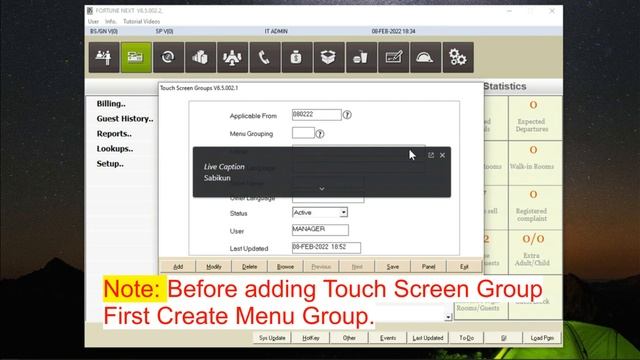The width and height of the screenshot is (640, 360).
Task: Open the front desk guests module icon
Action: 104,58
